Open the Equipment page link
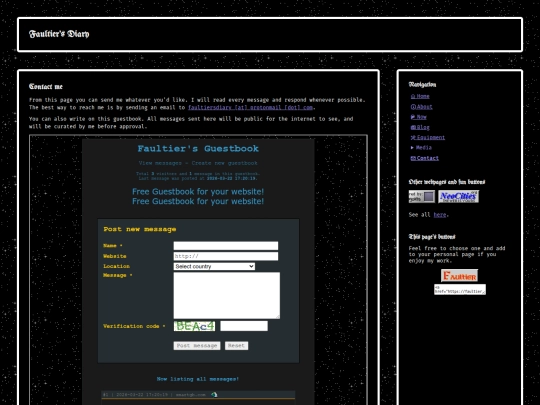This screenshot has height=405, width=540. (428, 137)
